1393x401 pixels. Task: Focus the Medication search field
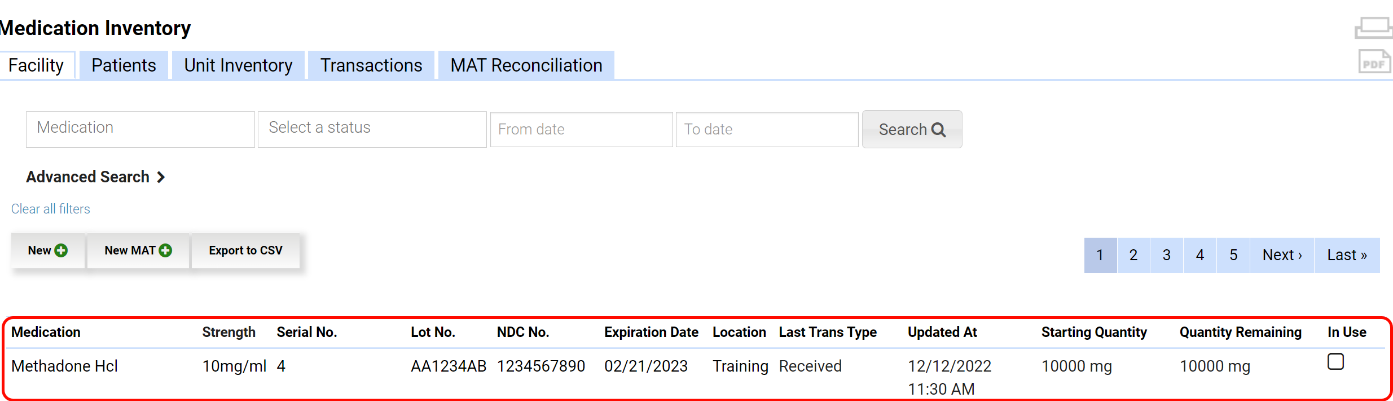tap(140, 129)
